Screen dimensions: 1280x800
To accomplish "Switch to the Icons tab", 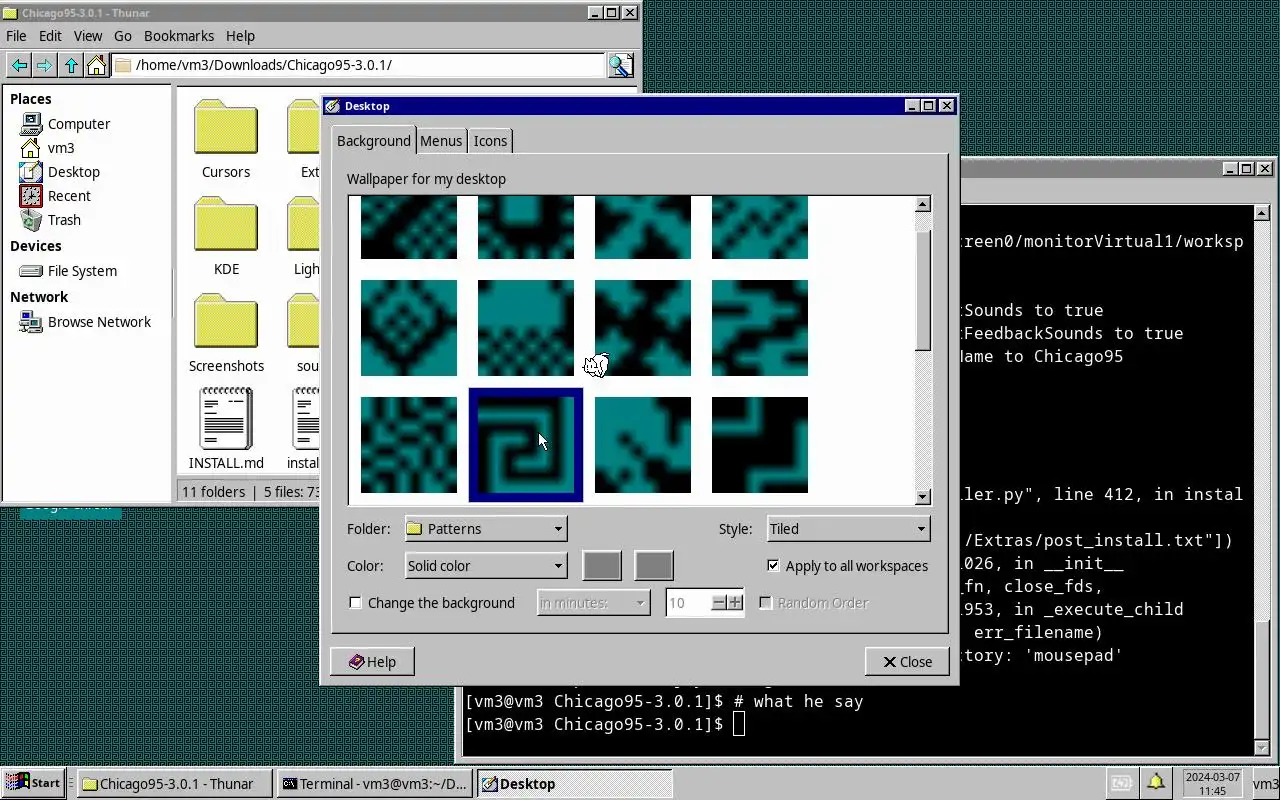I will (x=490, y=141).
